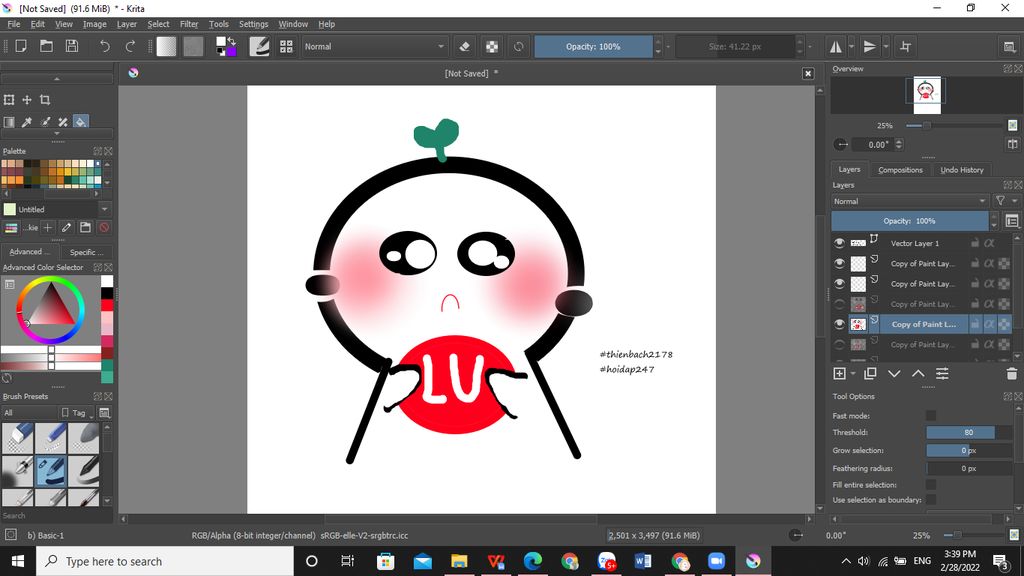Open the gradient picker in the toolbar
Screen dimensions: 1024x576
click(x=166, y=46)
